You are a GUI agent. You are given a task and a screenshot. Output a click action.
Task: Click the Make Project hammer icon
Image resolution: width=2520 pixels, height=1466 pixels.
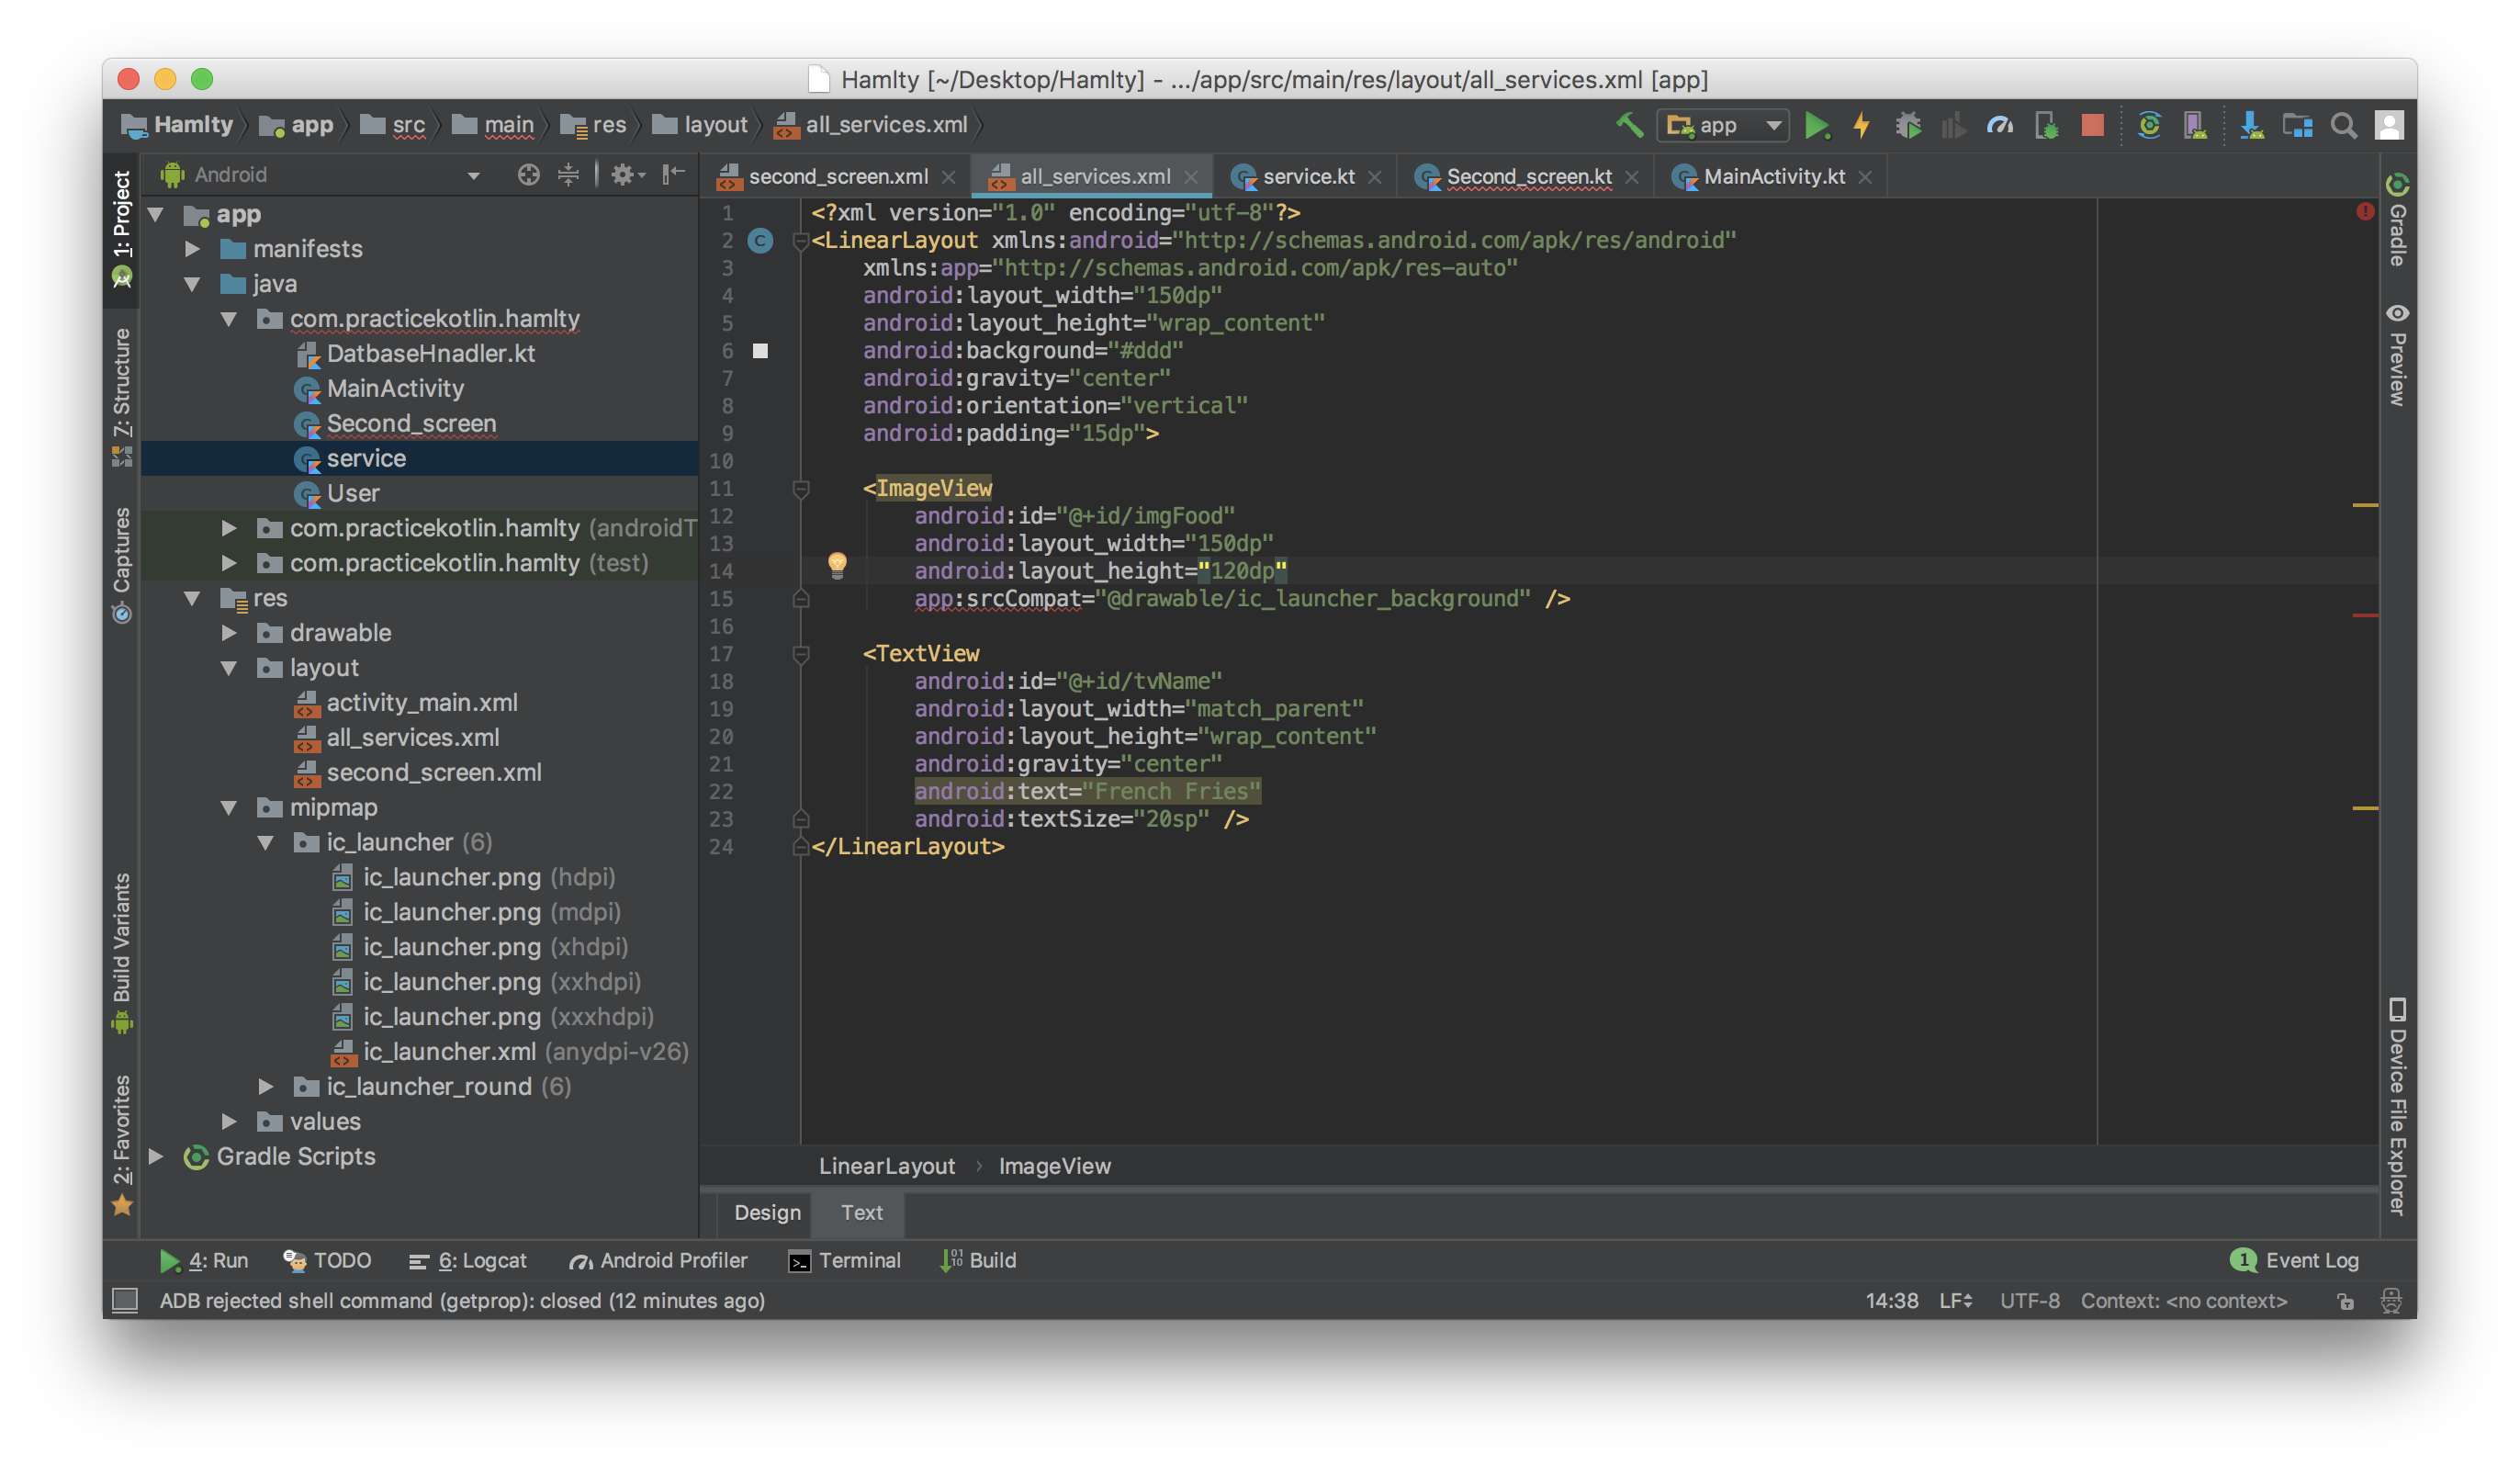point(1629,125)
